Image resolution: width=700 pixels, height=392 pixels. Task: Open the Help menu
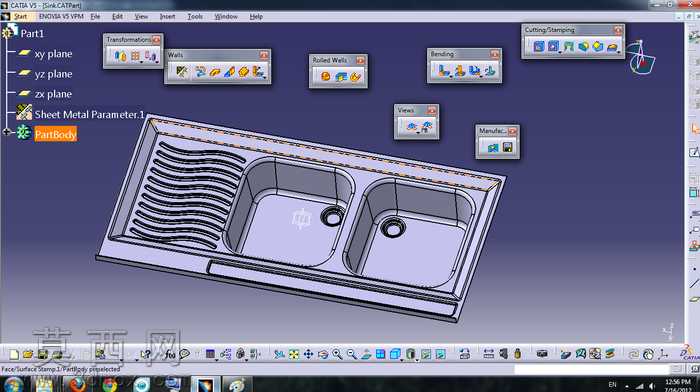point(256,17)
